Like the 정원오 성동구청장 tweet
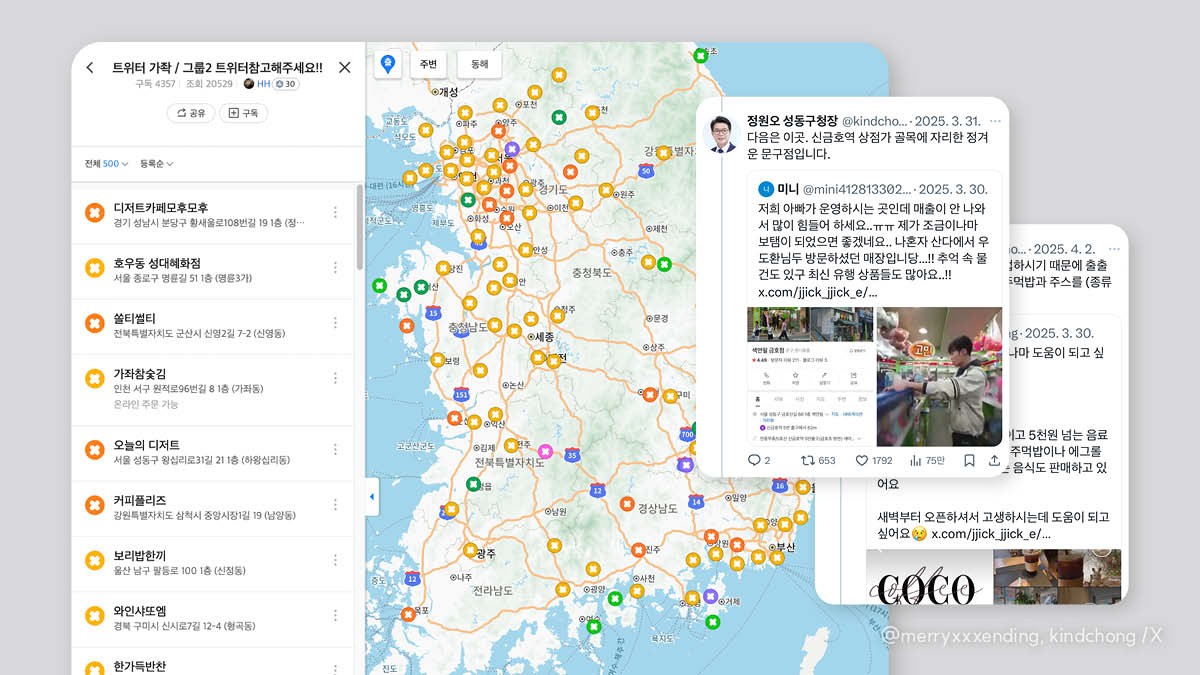This screenshot has height=675, width=1200. tap(861, 461)
